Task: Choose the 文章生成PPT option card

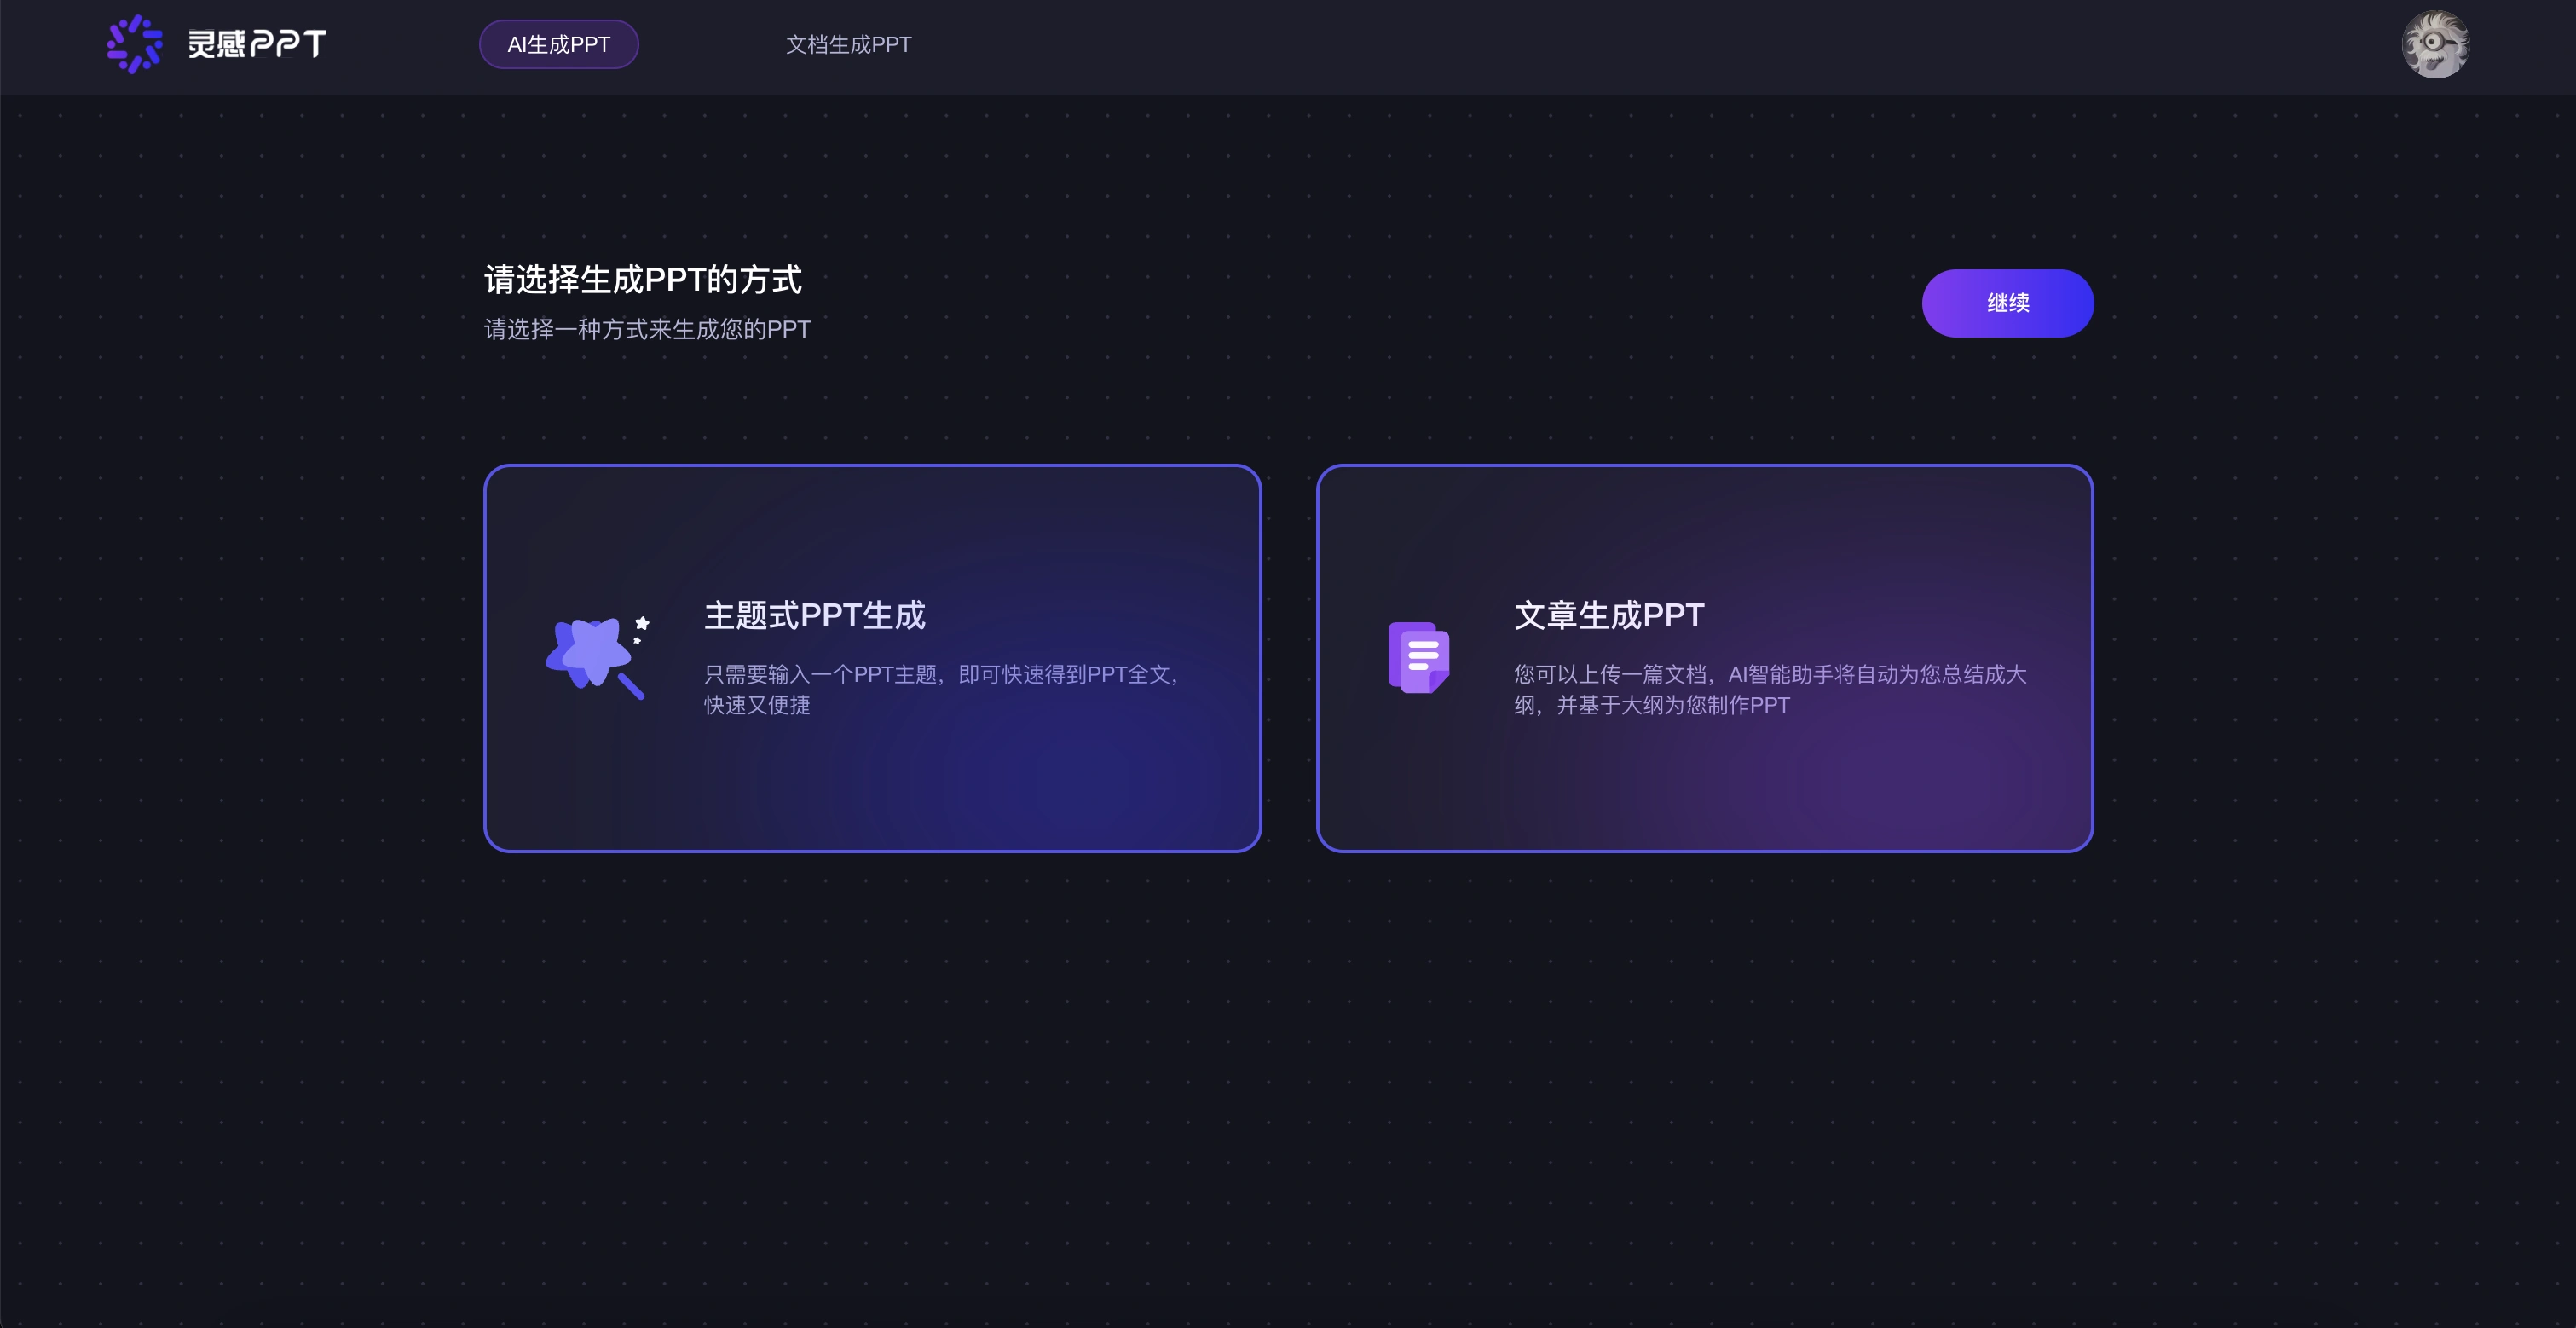Action: [1704, 658]
